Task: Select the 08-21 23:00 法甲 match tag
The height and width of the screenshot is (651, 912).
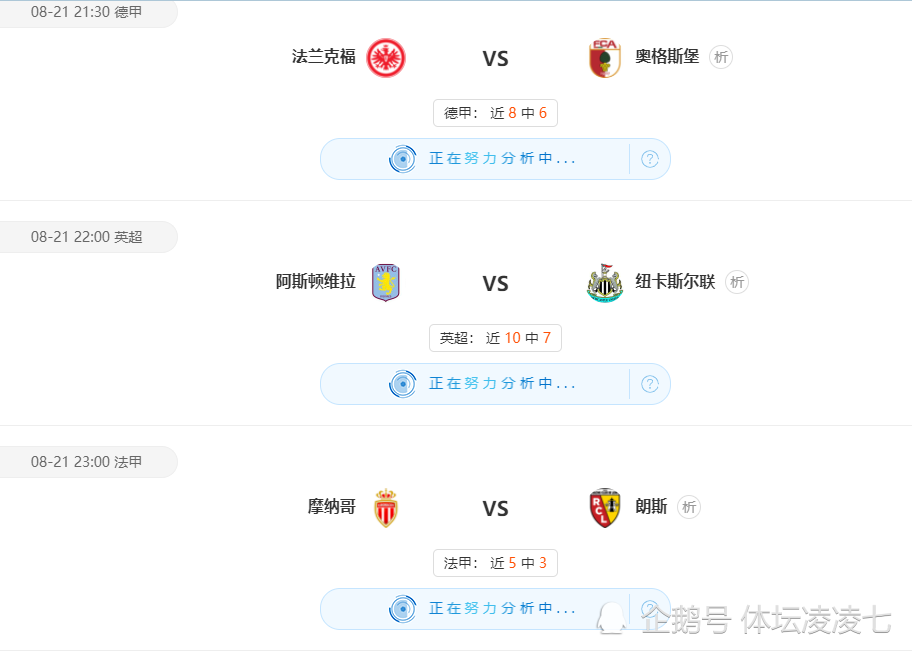Action: coord(88,462)
